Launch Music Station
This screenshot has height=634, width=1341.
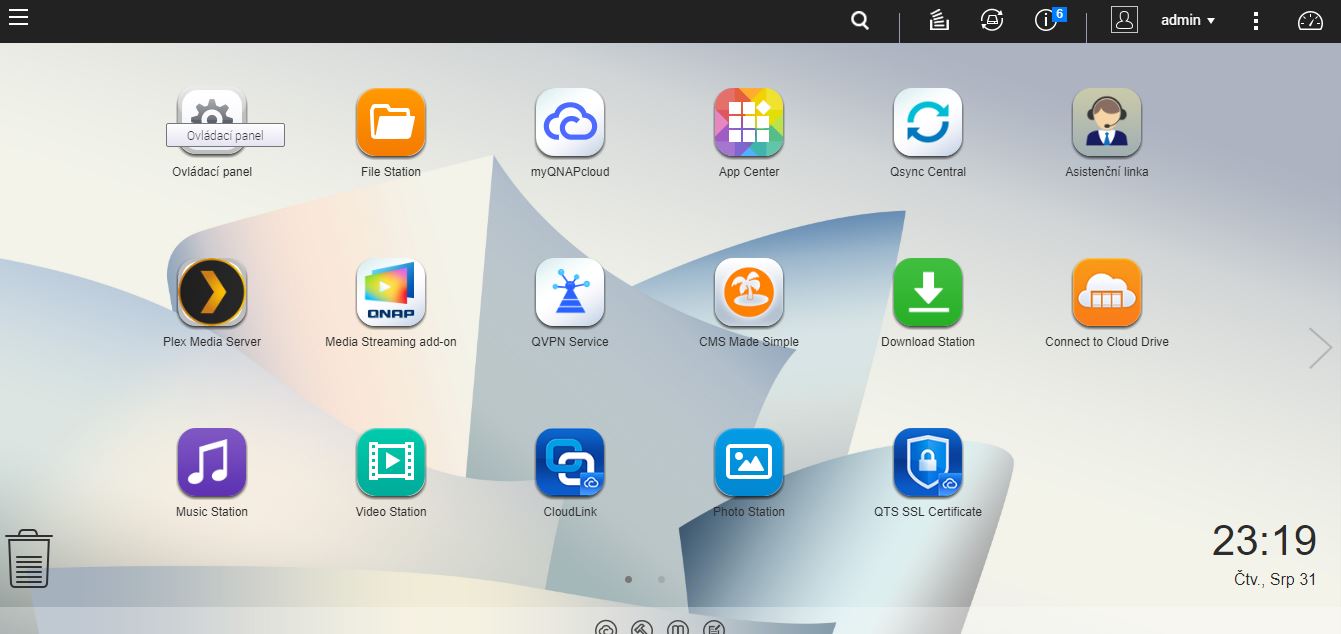tap(212, 462)
